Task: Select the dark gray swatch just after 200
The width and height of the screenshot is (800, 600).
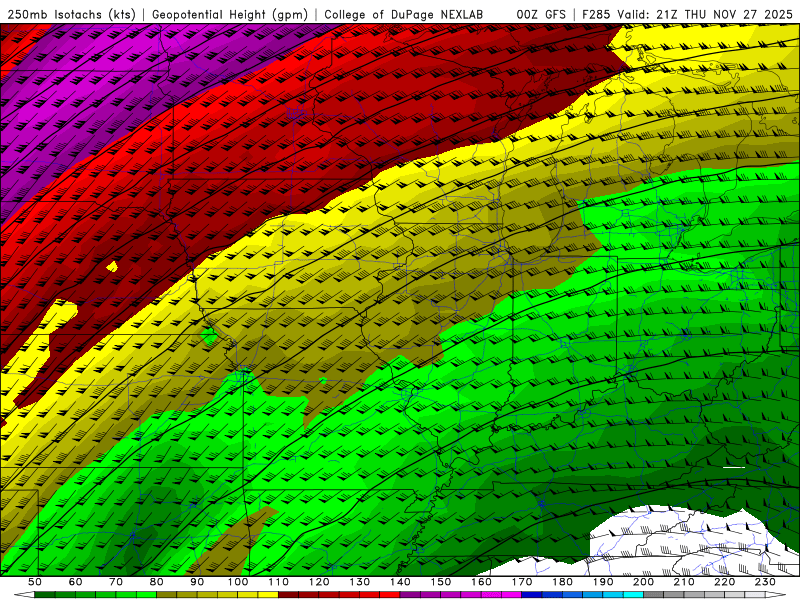Action: (654, 595)
